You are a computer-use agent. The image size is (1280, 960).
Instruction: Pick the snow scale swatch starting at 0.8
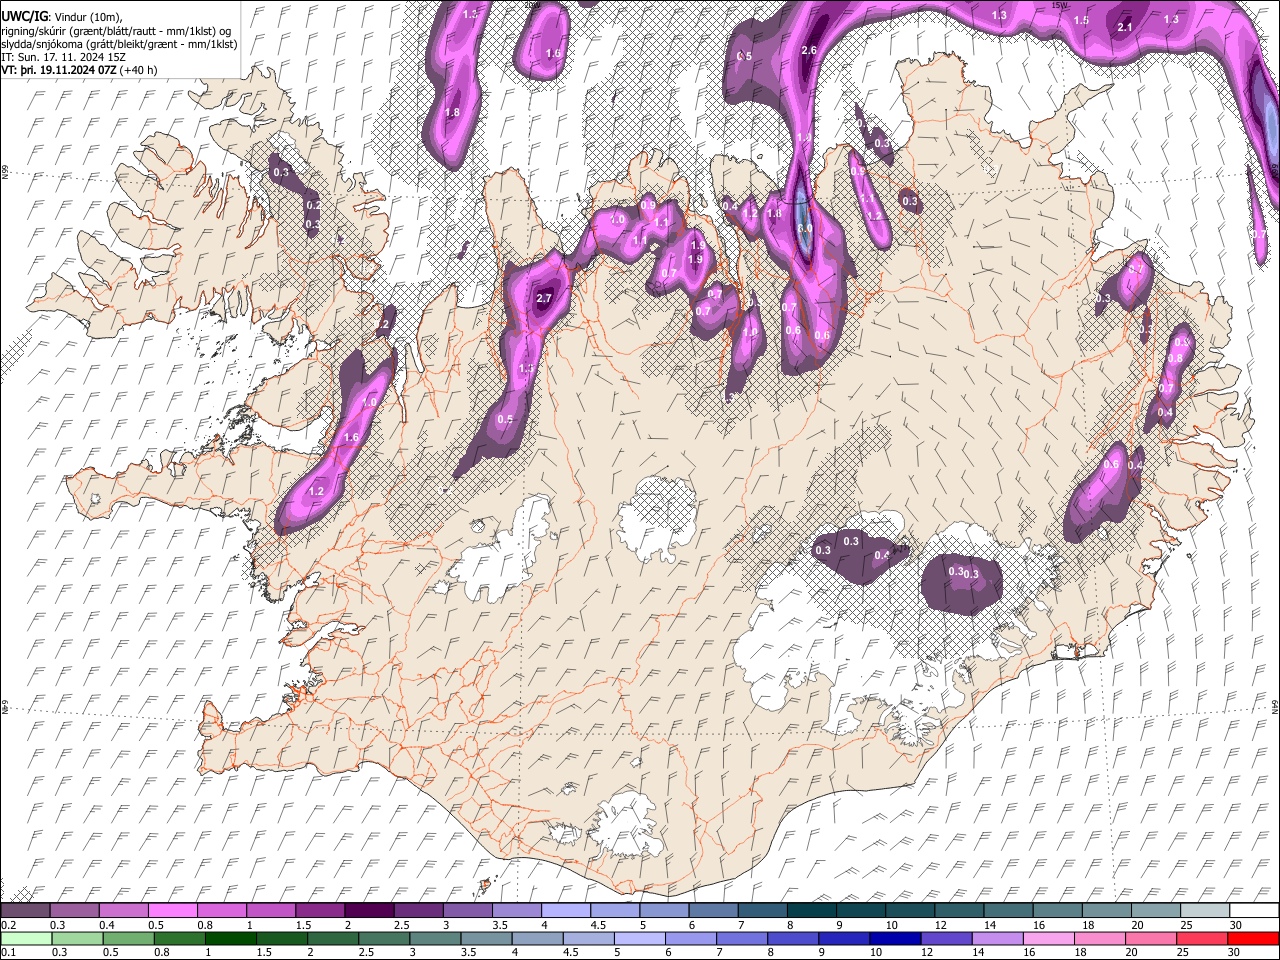pos(222,910)
